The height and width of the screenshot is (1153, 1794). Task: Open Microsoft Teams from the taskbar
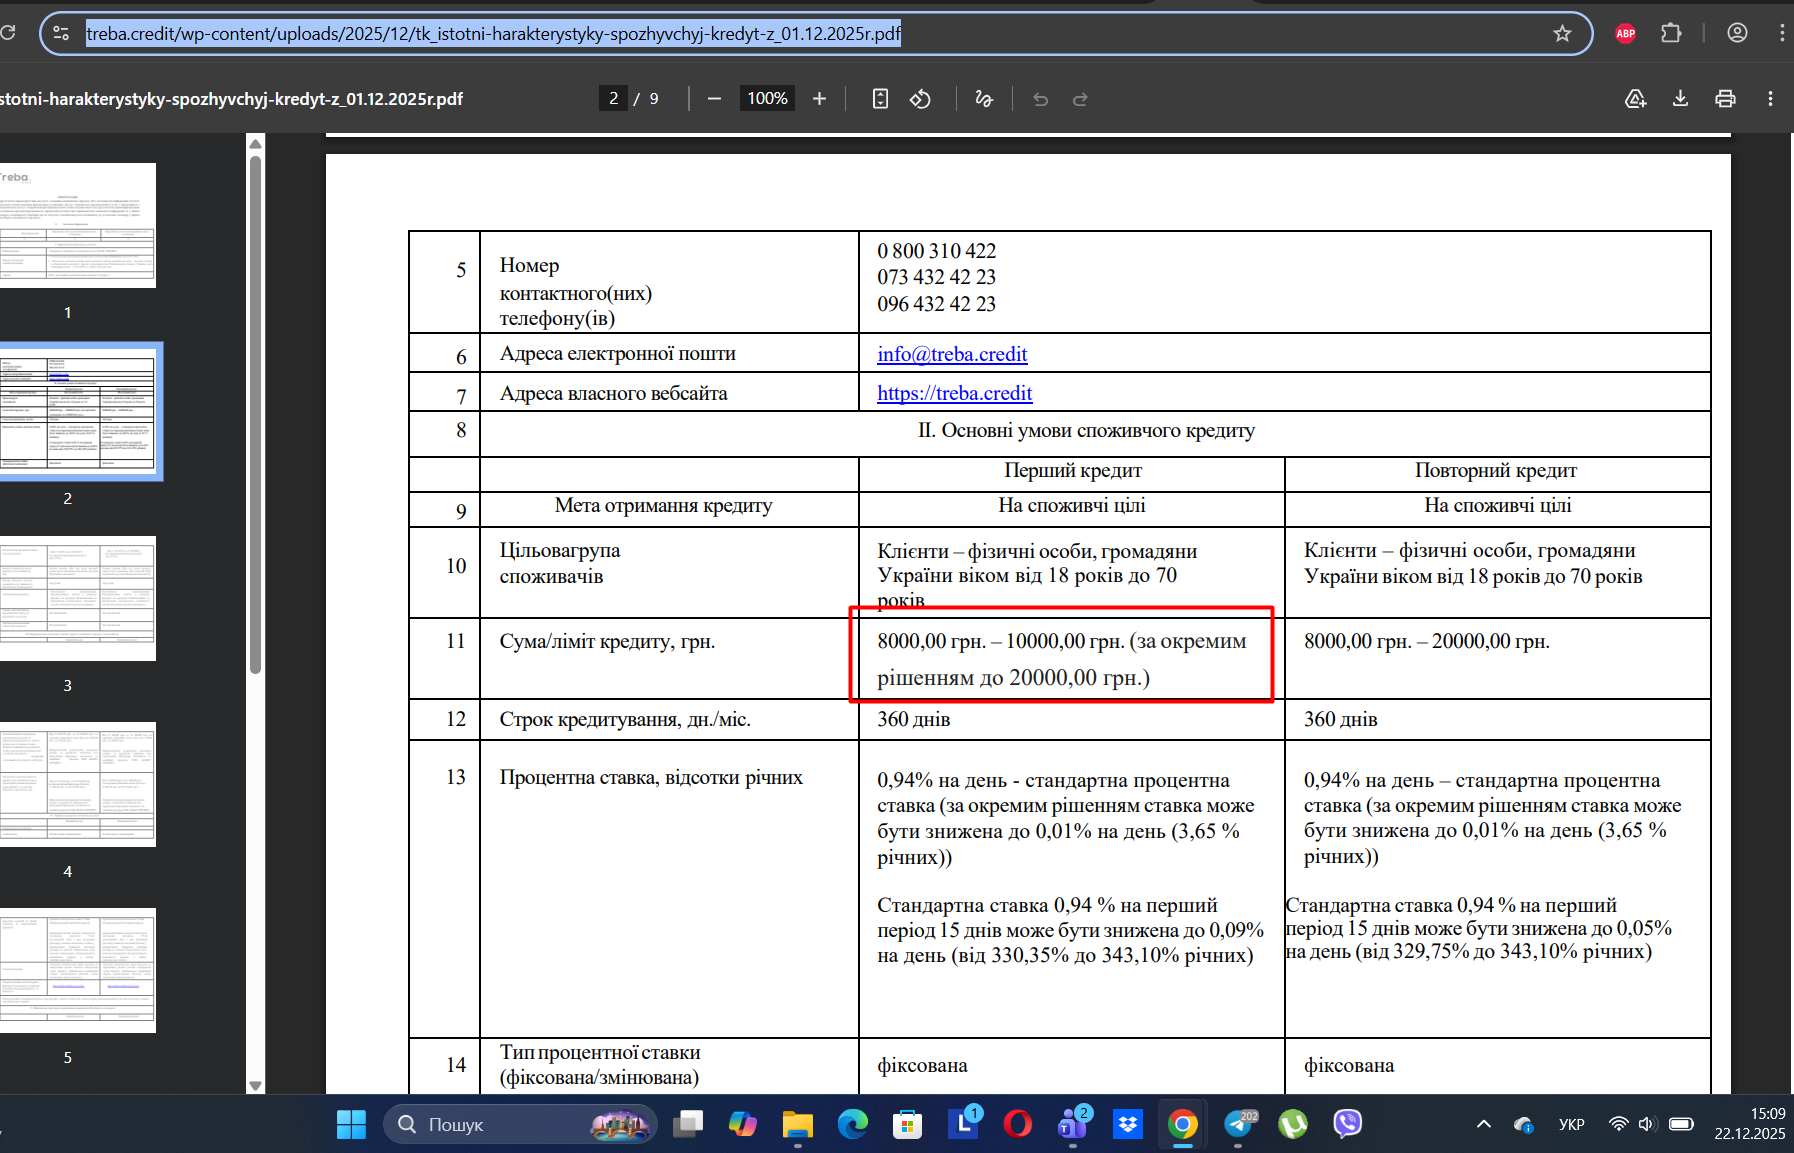coord(1073,1124)
